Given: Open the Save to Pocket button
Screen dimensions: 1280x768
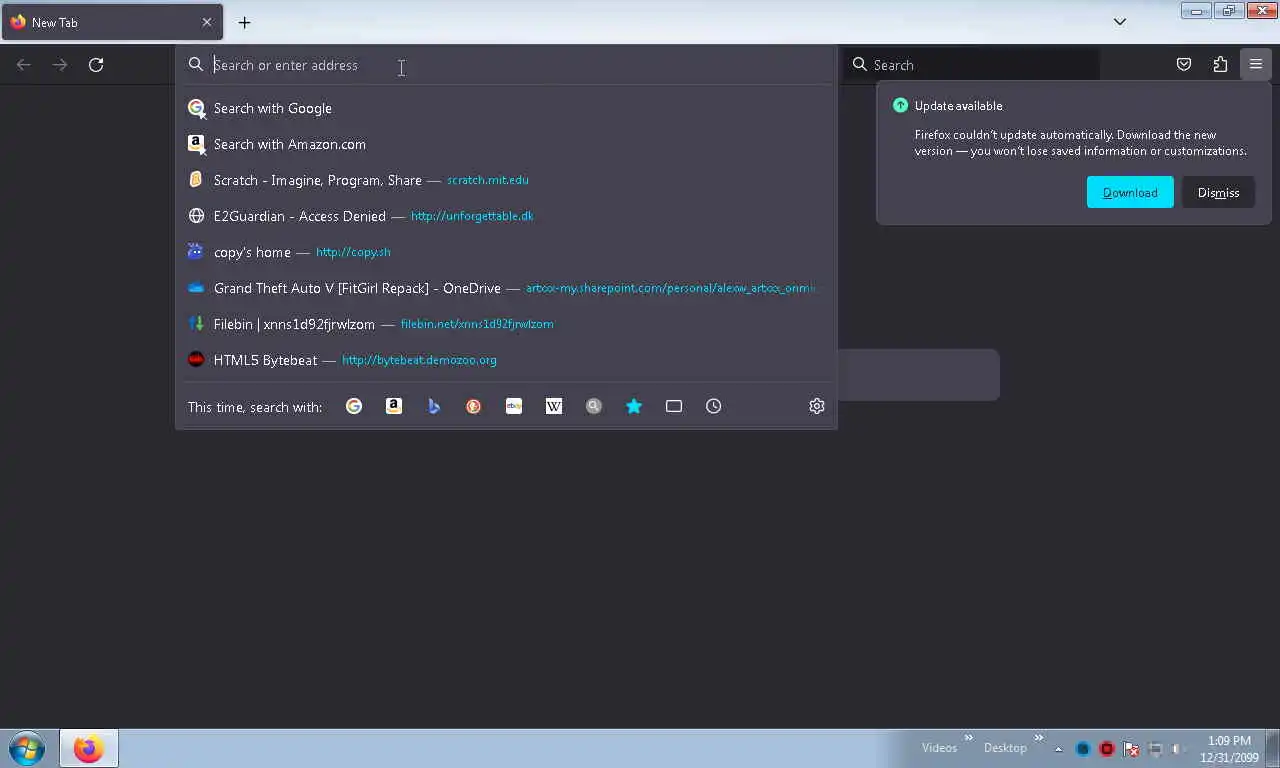Looking at the screenshot, I should 1184,65.
